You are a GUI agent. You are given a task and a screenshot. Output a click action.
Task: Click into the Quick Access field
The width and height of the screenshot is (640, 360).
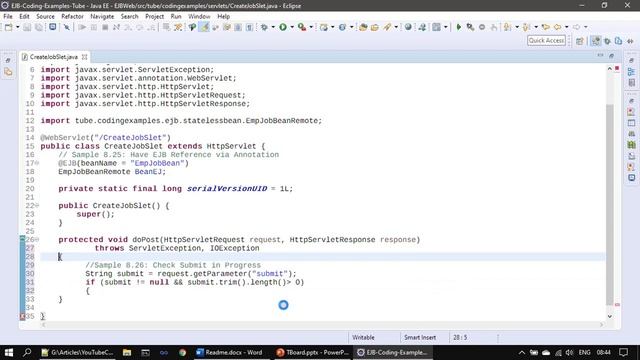pyautogui.click(x=546, y=40)
